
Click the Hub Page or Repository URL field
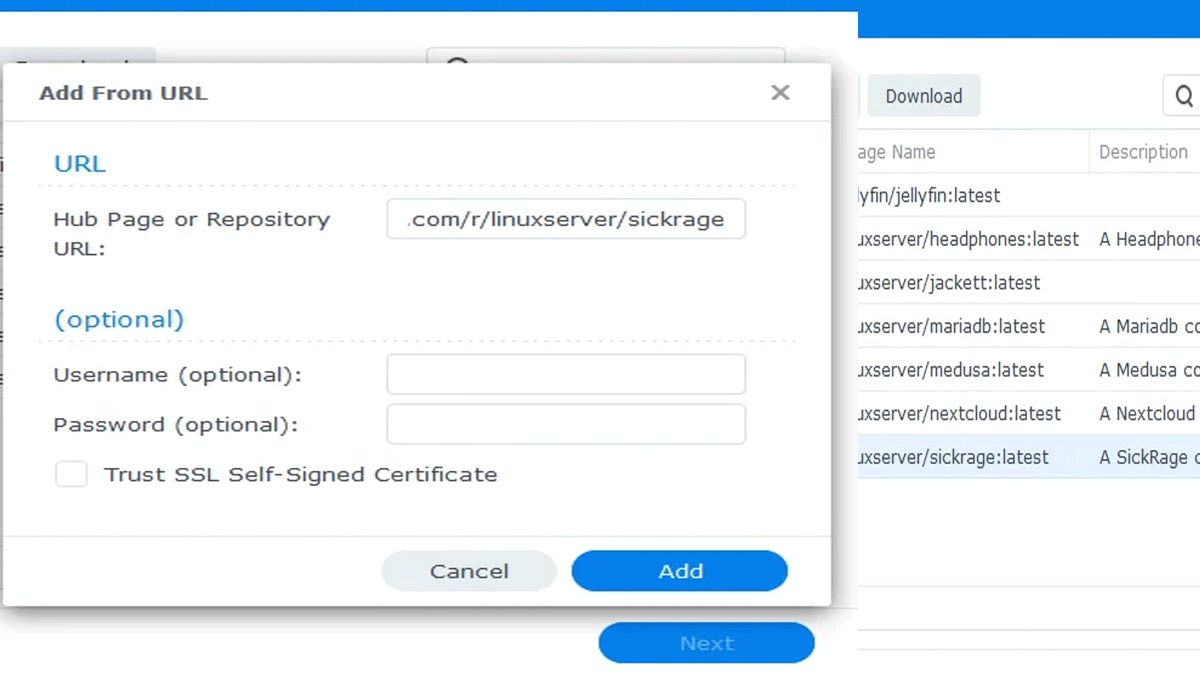(x=566, y=220)
